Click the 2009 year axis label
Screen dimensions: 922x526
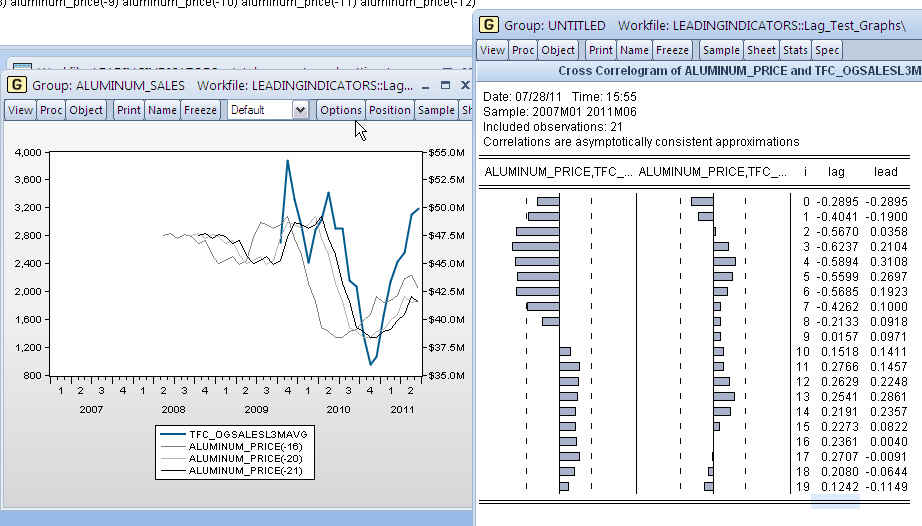pyautogui.click(x=256, y=409)
